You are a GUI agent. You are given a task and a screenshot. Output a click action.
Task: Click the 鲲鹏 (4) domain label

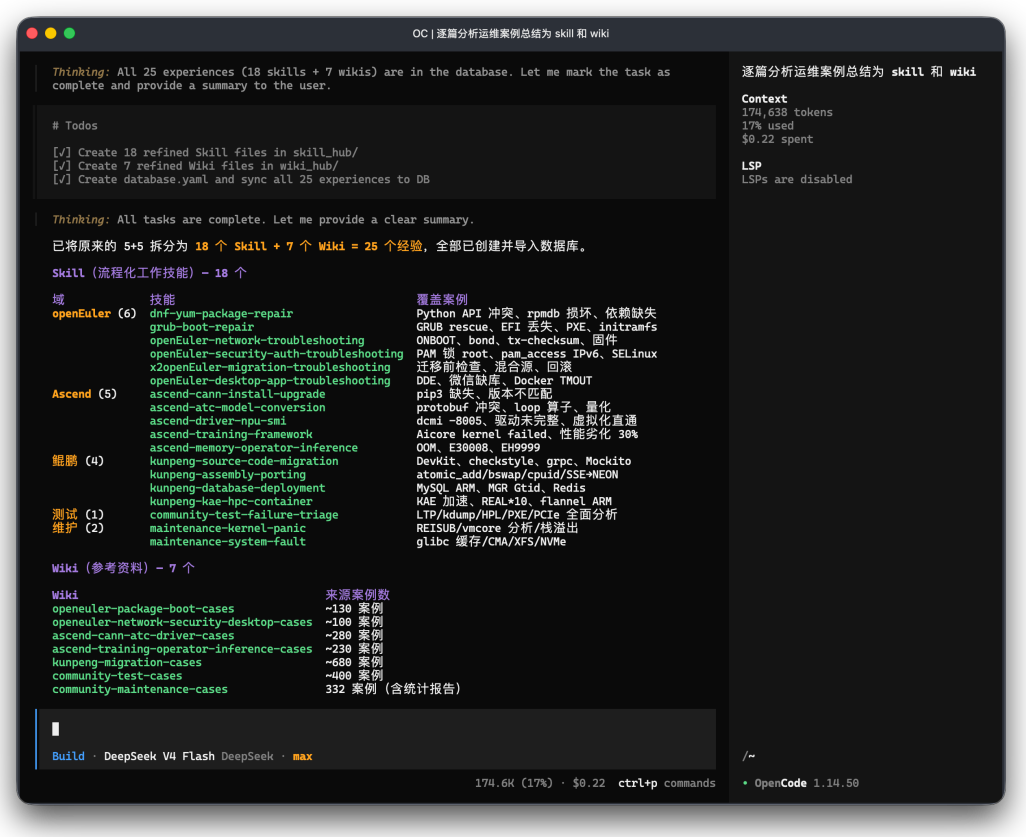[x=78, y=461]
